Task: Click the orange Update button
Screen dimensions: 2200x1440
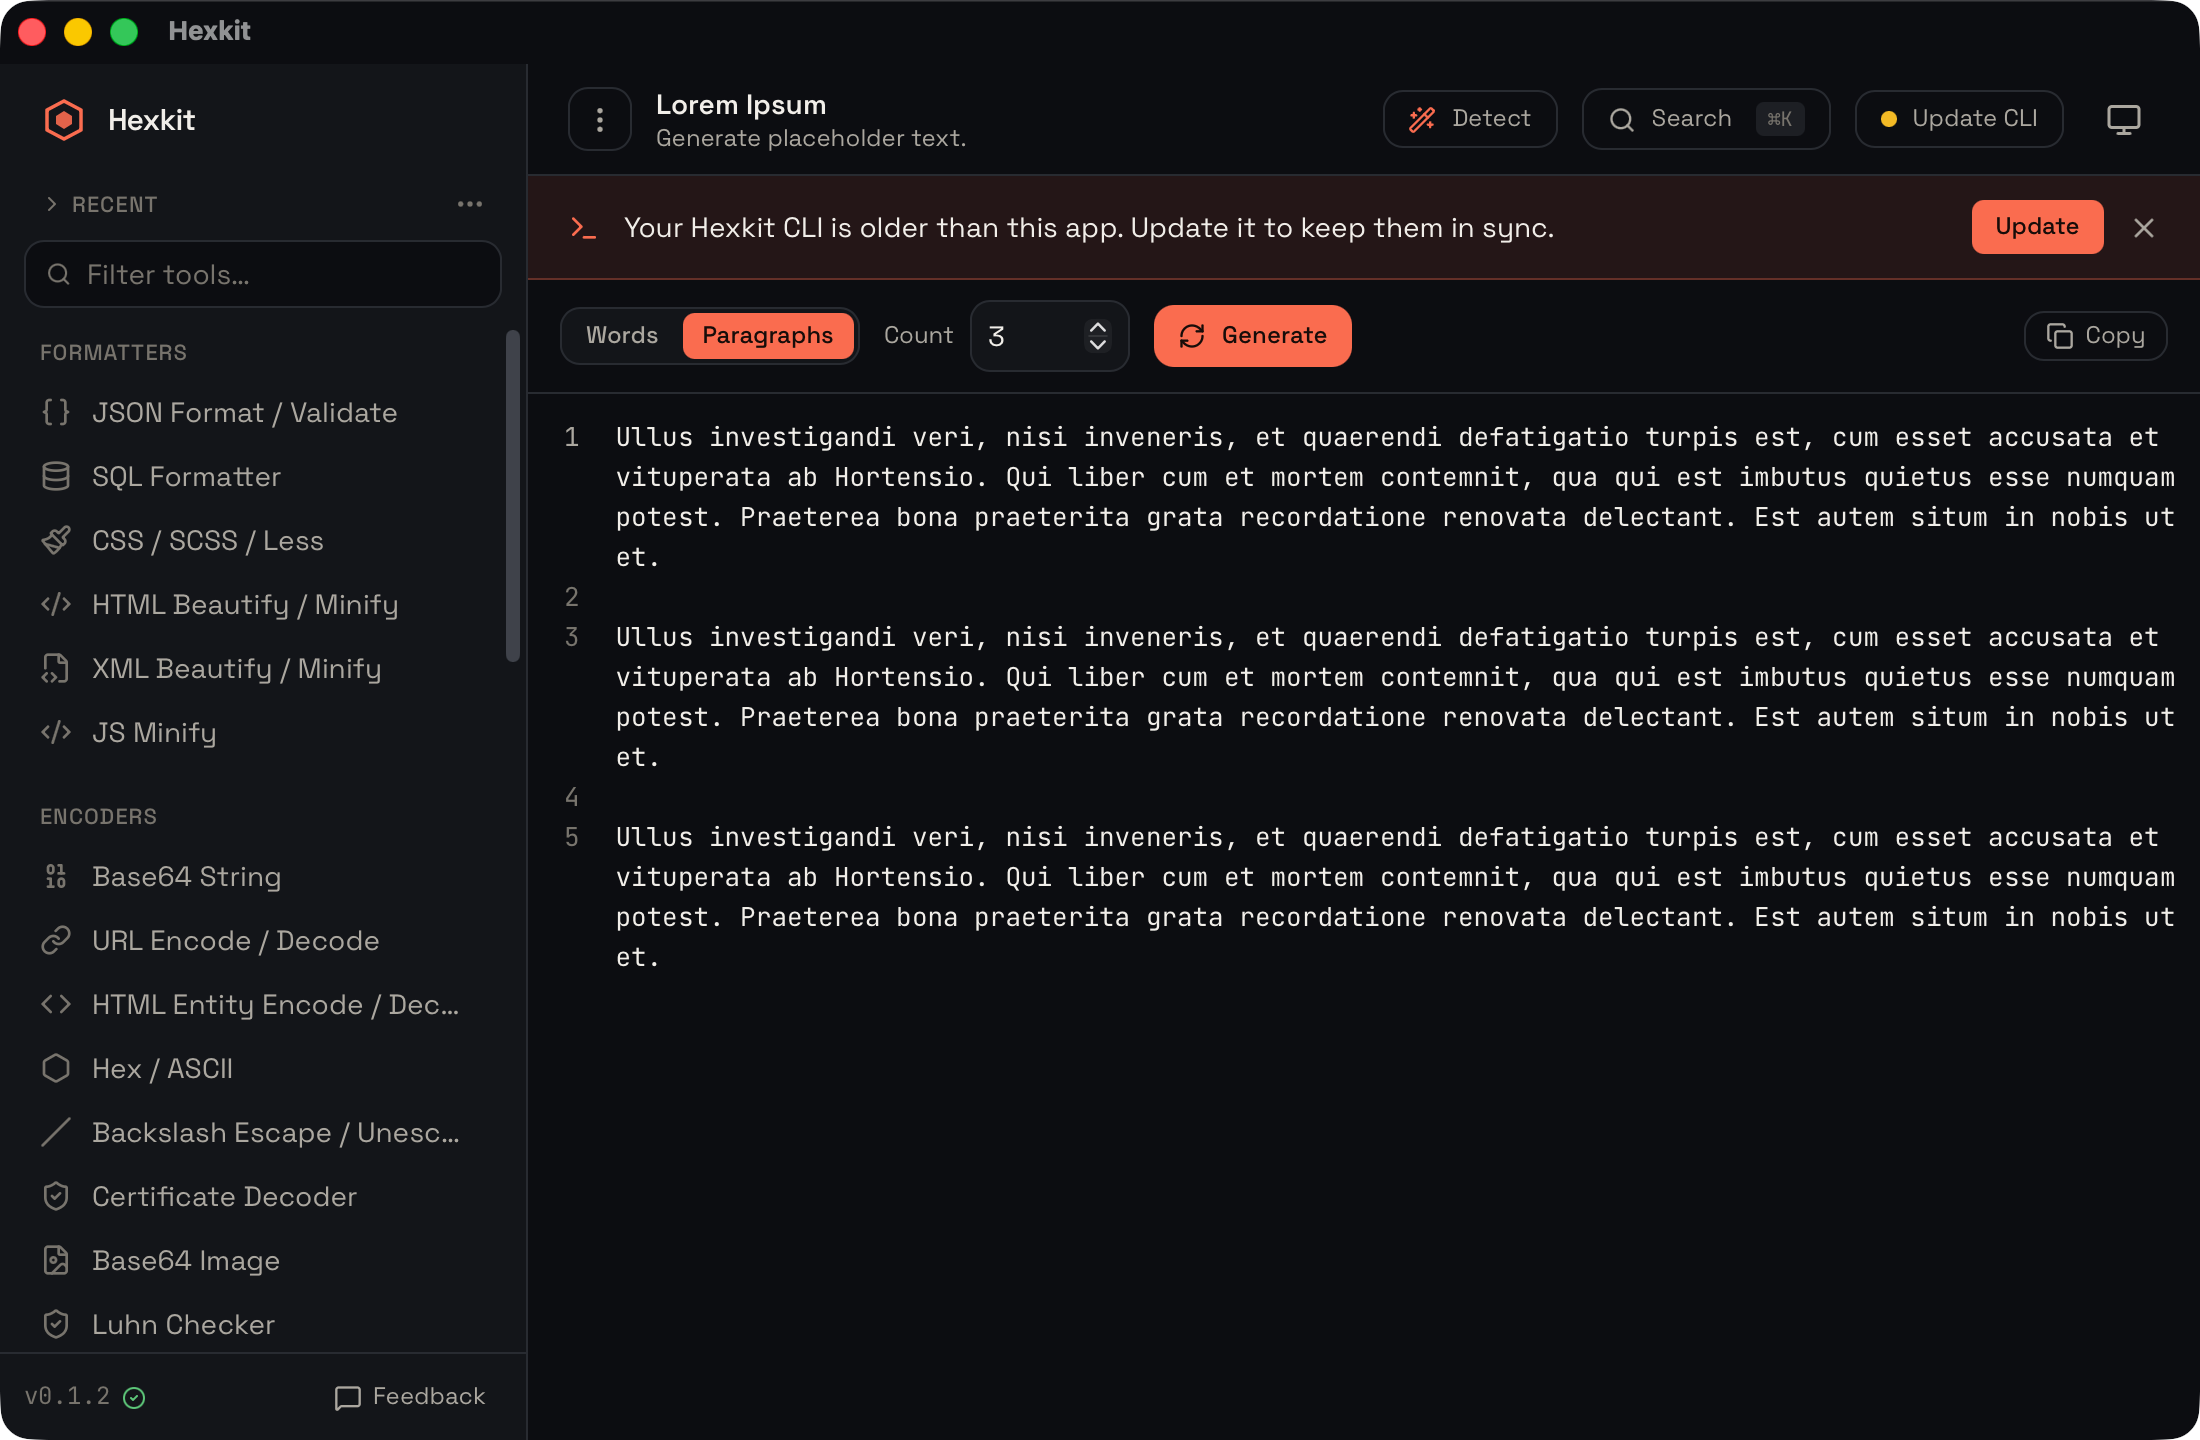Action: [x=2037, y=227]
